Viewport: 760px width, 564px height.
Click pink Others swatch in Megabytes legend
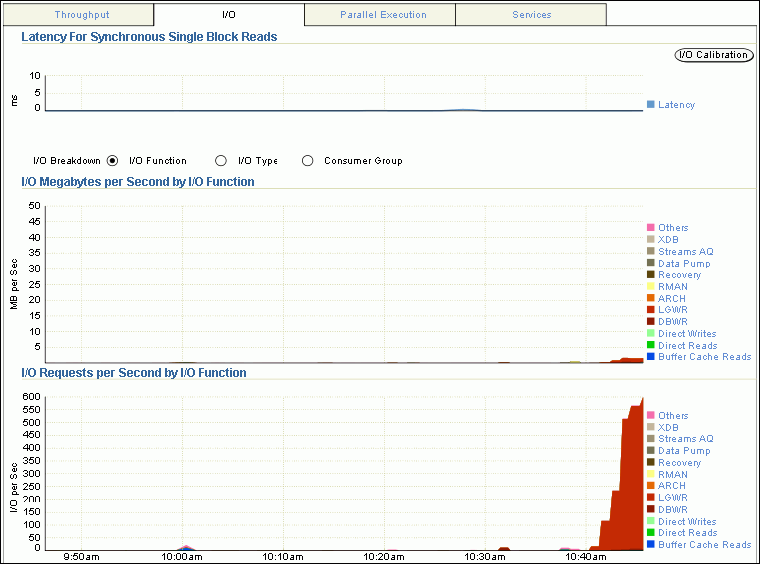click(651, 227)
